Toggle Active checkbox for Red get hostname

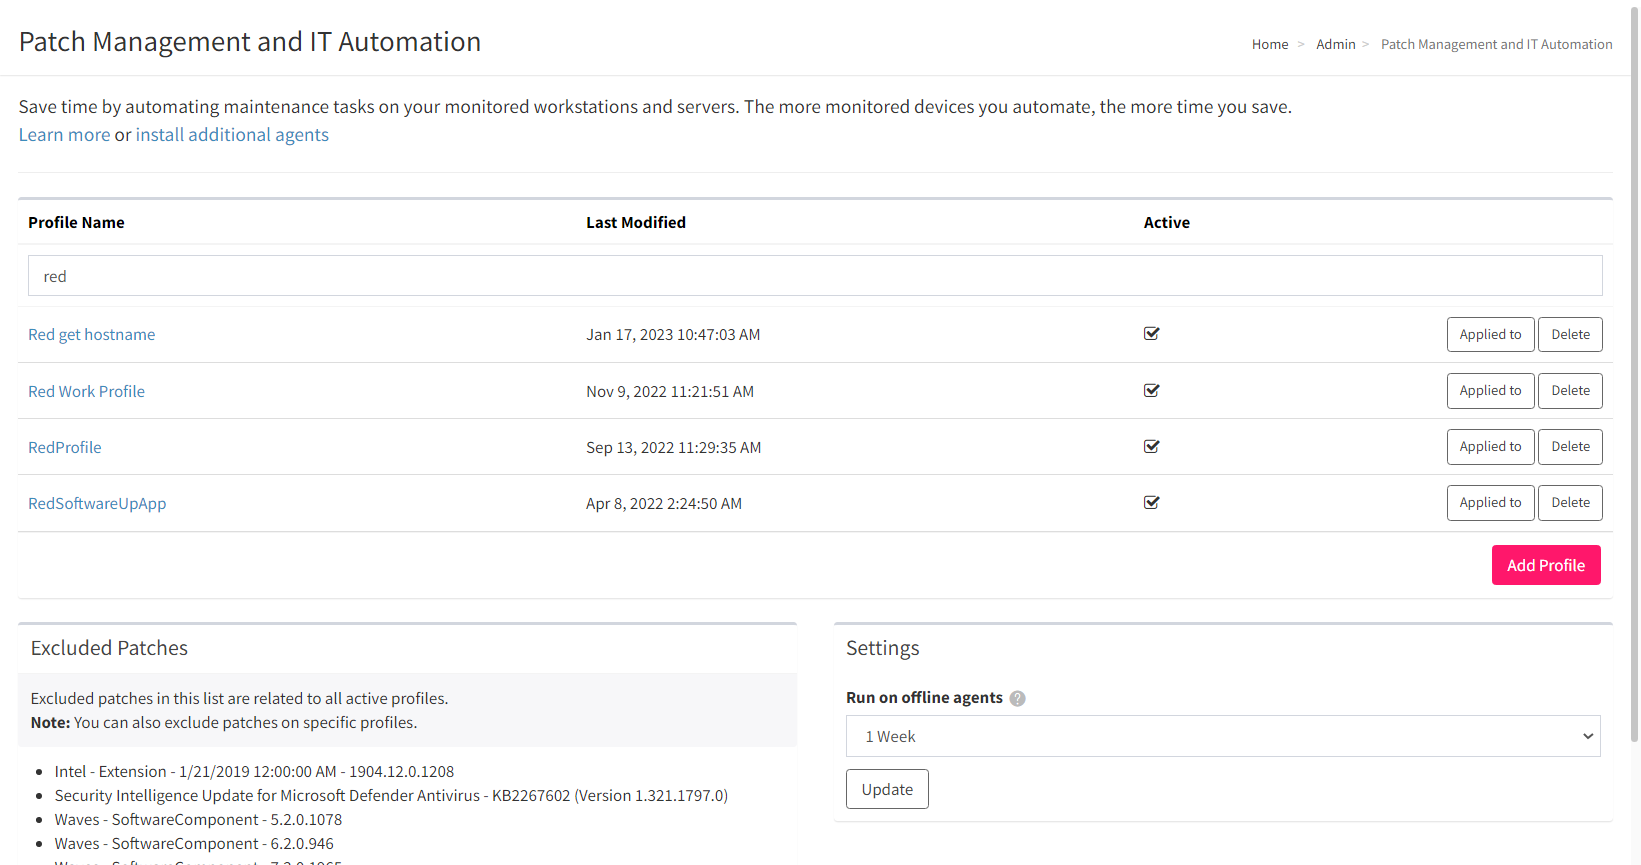point(1151,333)
